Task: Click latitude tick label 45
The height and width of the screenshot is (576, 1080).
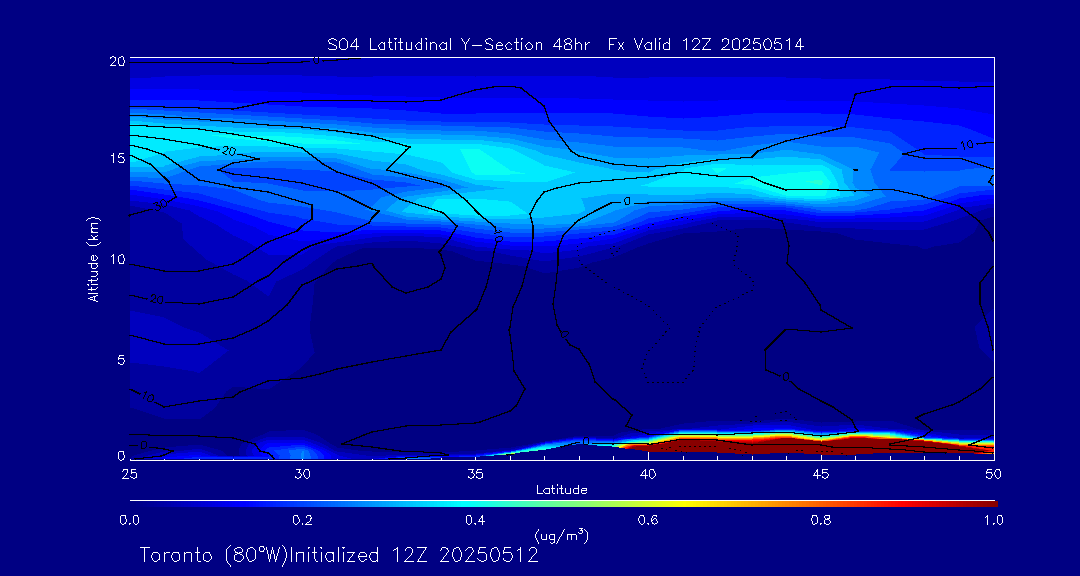Action: 821,474
